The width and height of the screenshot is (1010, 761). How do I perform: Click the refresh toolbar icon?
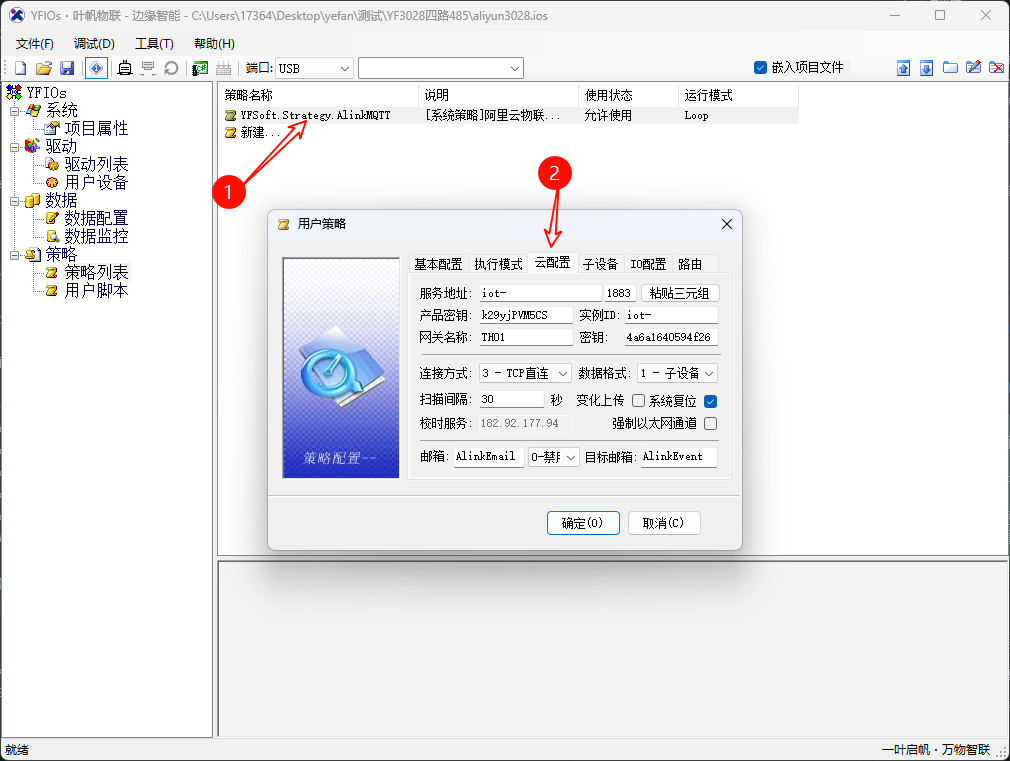pyautogui.click(x=171, y=67)
